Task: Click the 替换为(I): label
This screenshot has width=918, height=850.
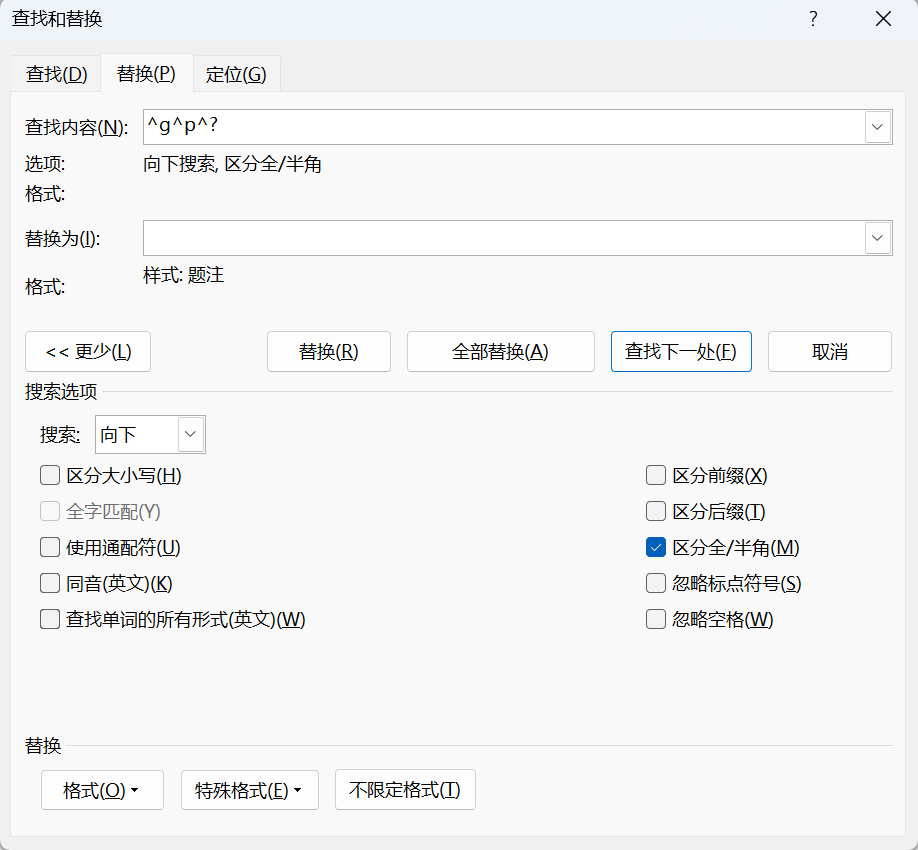Action: click(63, 238)
